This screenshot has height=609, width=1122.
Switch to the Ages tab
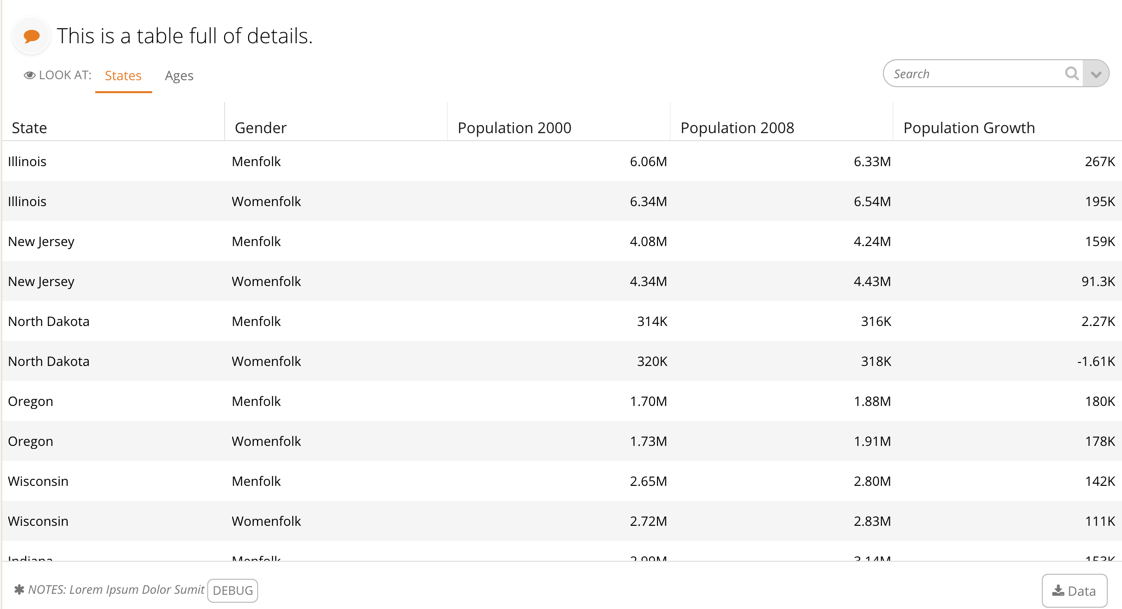[x=179, y=75]
